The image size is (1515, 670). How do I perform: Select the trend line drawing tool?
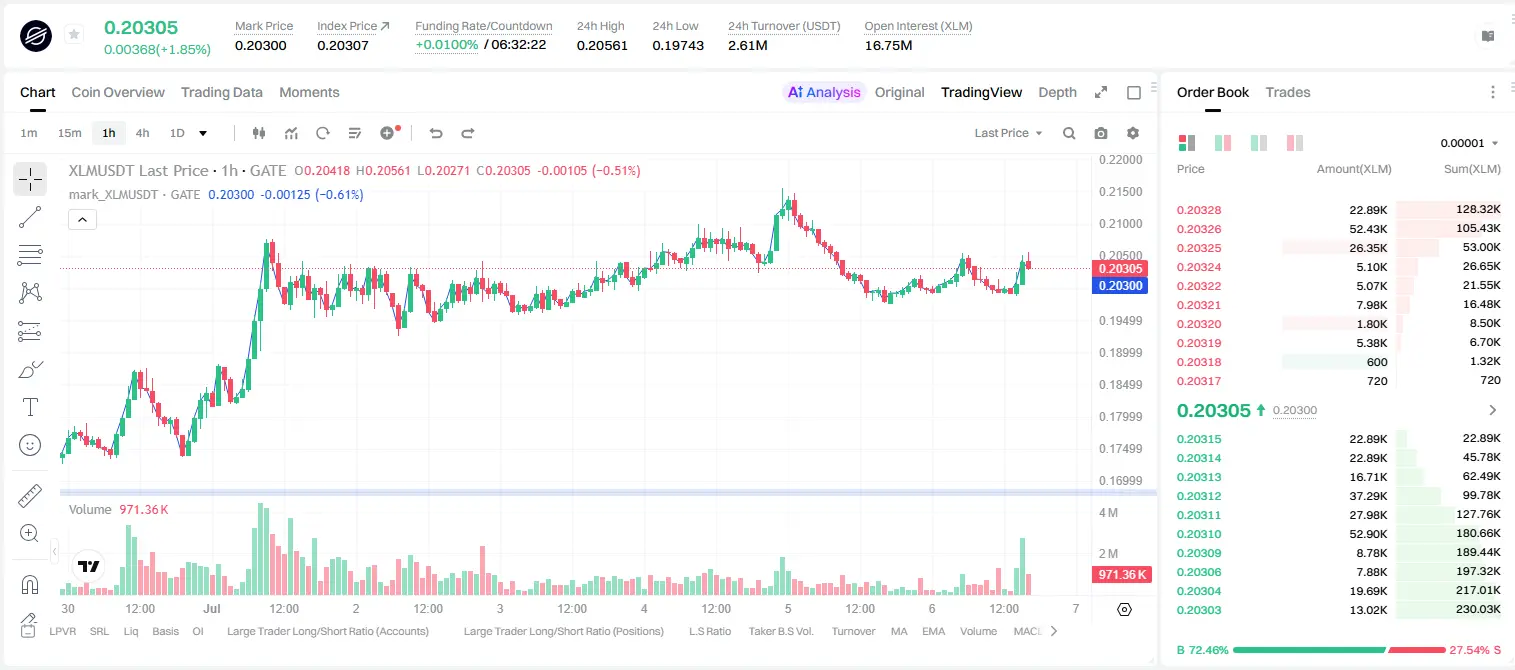click(30, 217)
